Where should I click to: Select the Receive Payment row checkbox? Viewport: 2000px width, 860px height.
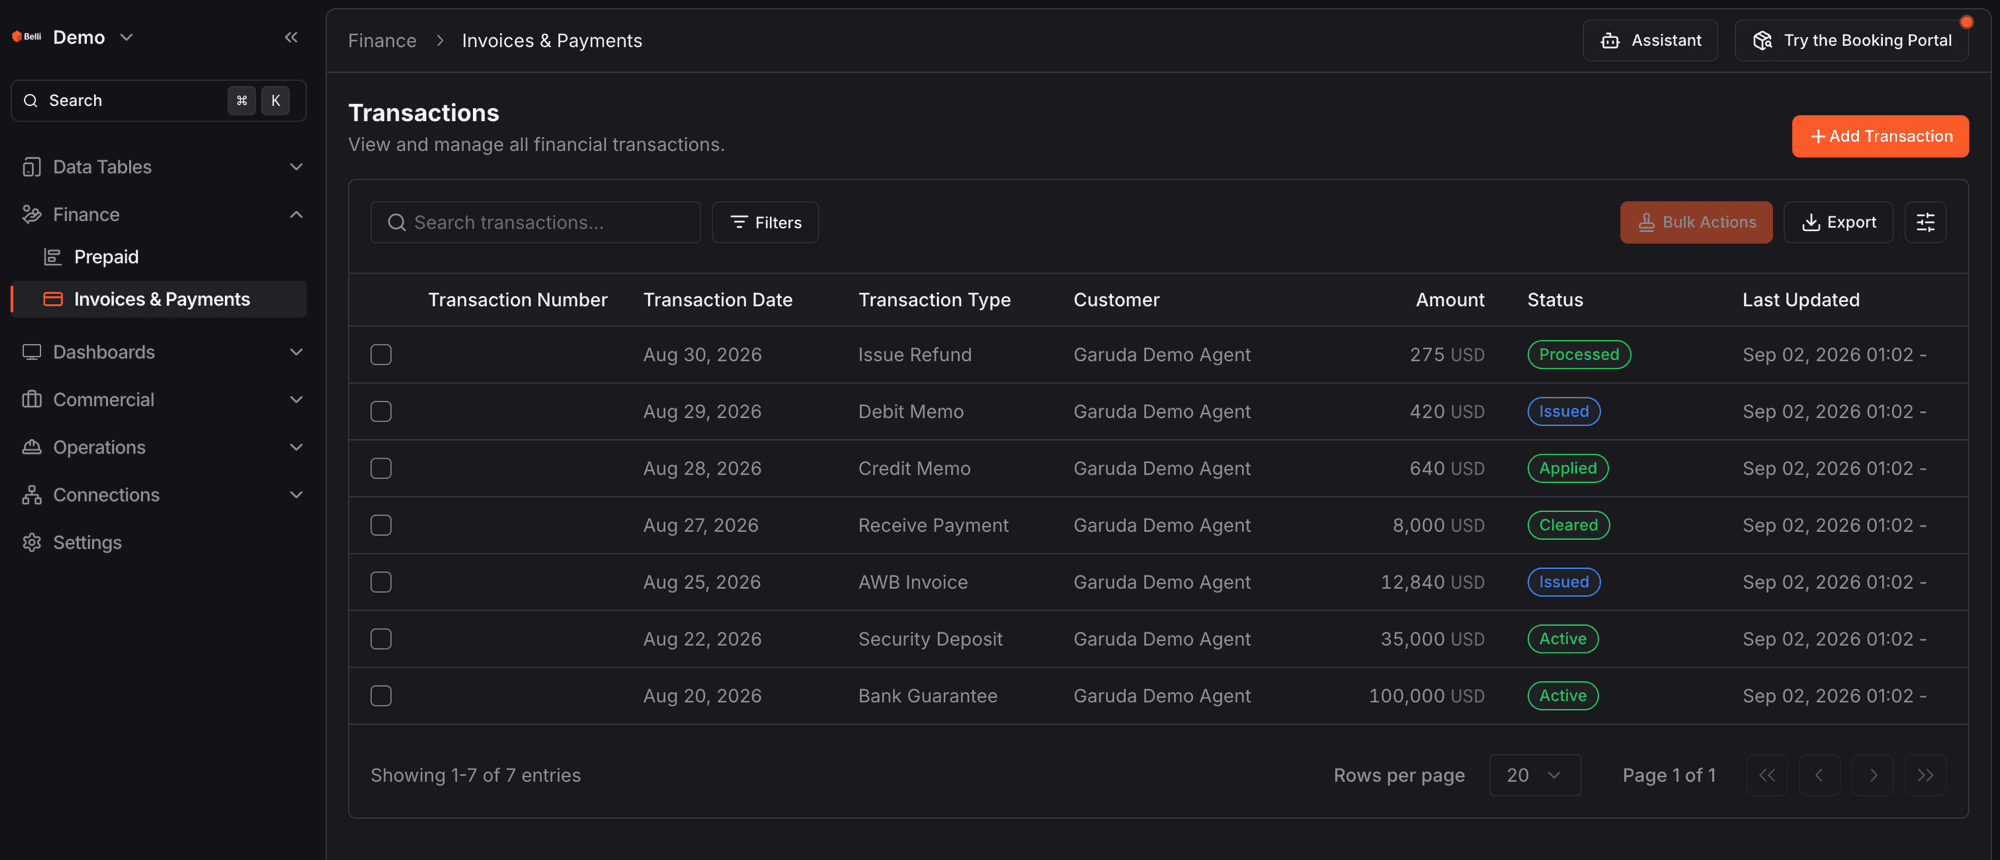coord(381,526)
